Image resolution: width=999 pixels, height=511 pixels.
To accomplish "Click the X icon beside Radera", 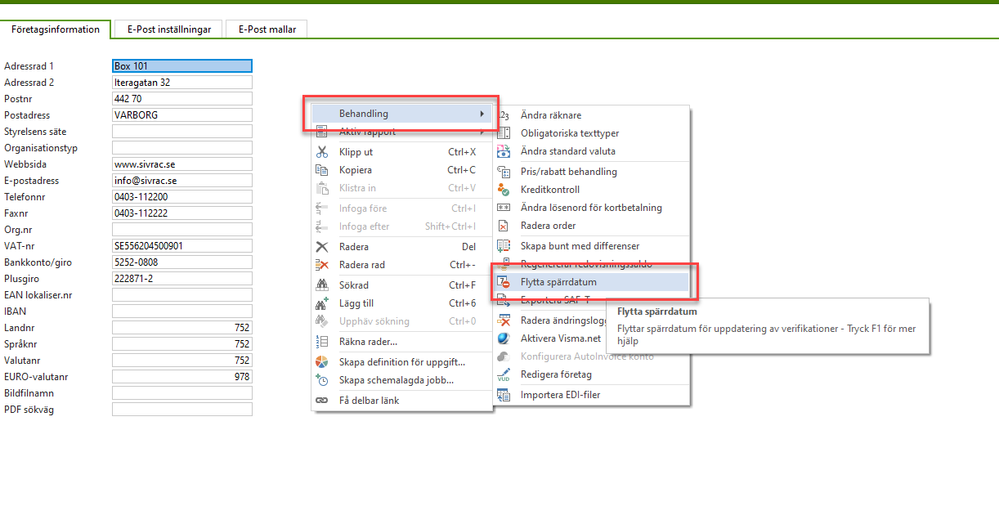I will 322,247.
